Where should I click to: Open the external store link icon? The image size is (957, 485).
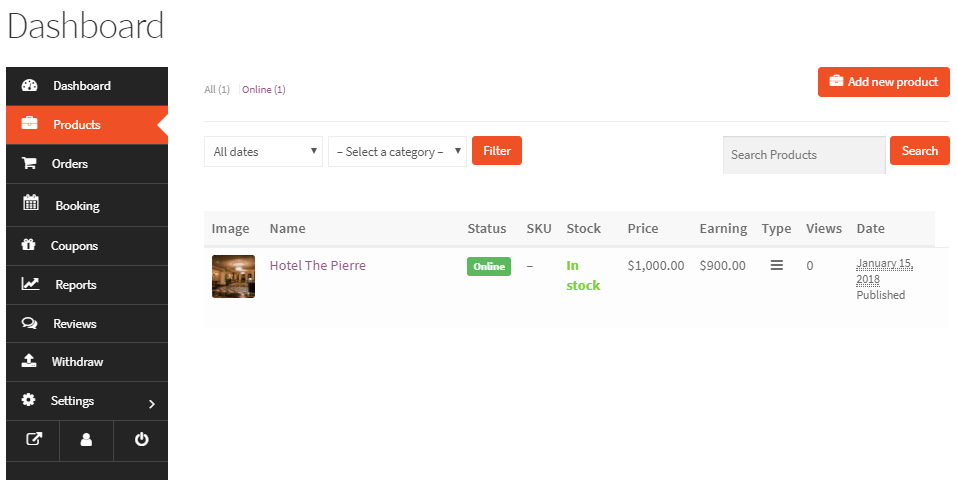[33, 439]
